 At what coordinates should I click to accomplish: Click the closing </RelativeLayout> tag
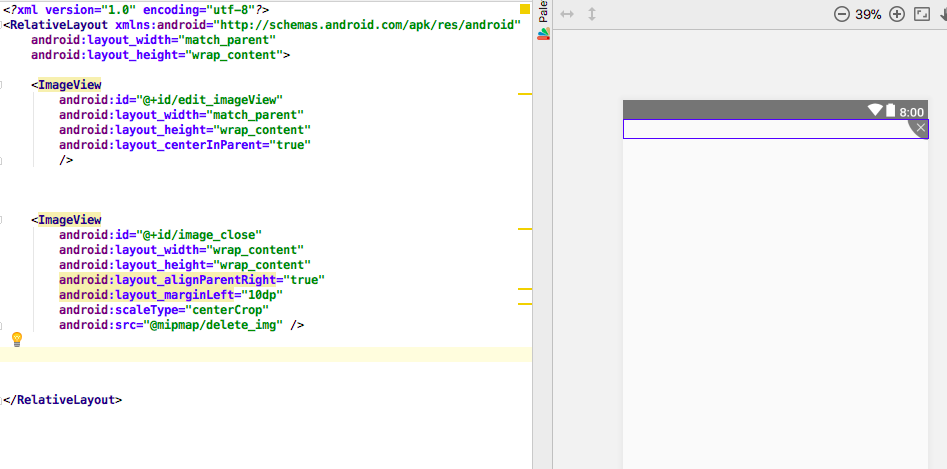[62, 400]
